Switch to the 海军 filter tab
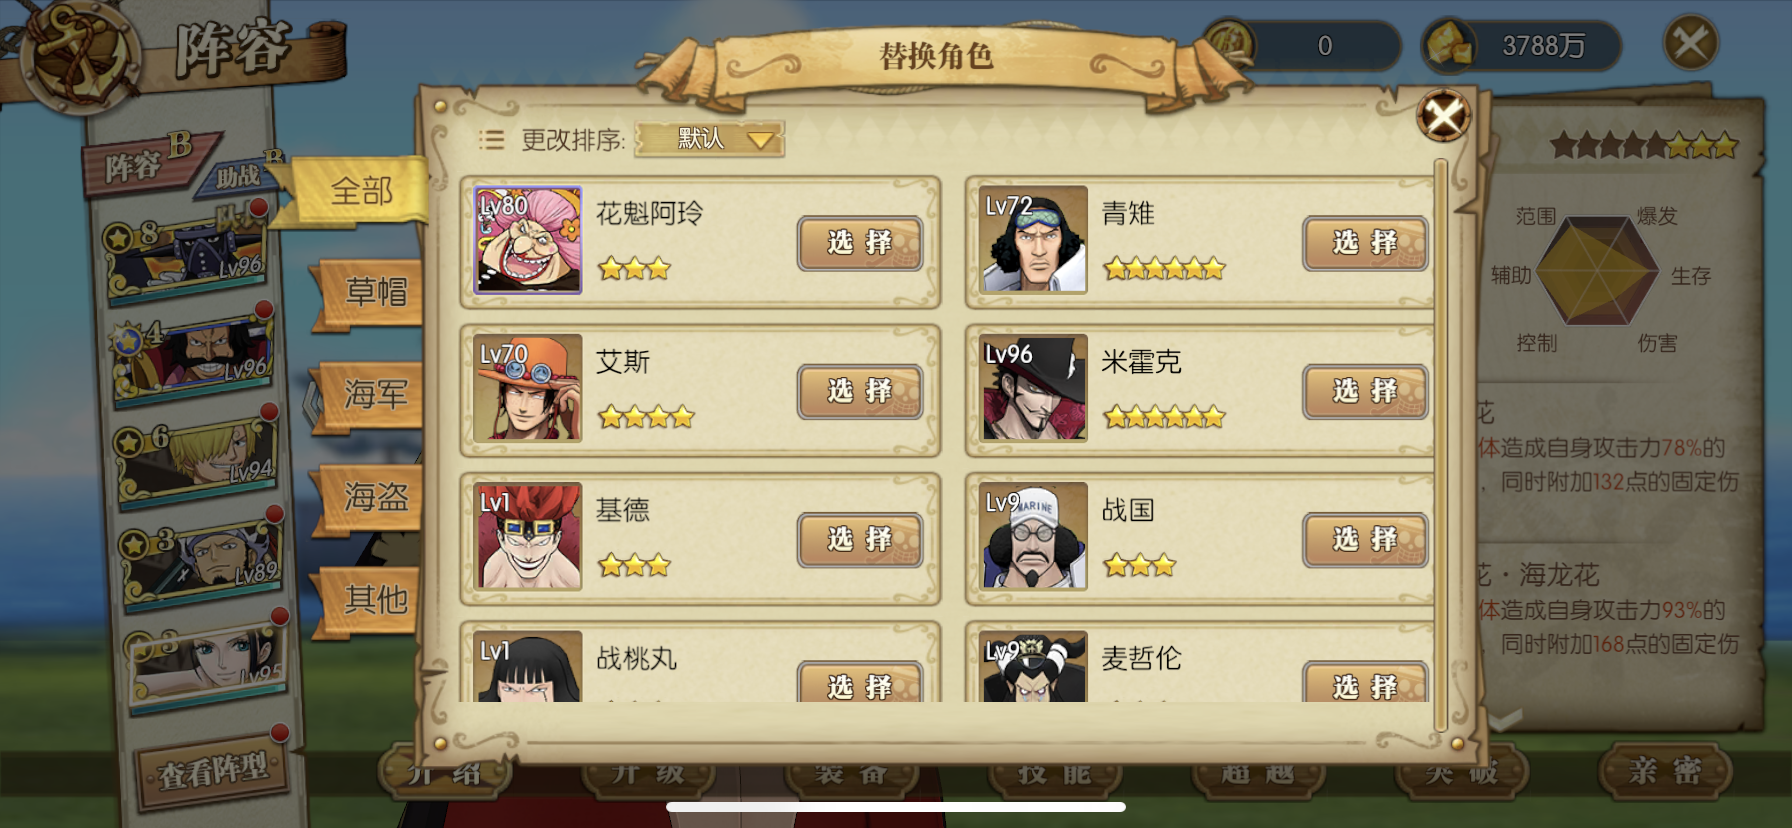The width and height of the screenshot is (1792, 828). point(370,394)
